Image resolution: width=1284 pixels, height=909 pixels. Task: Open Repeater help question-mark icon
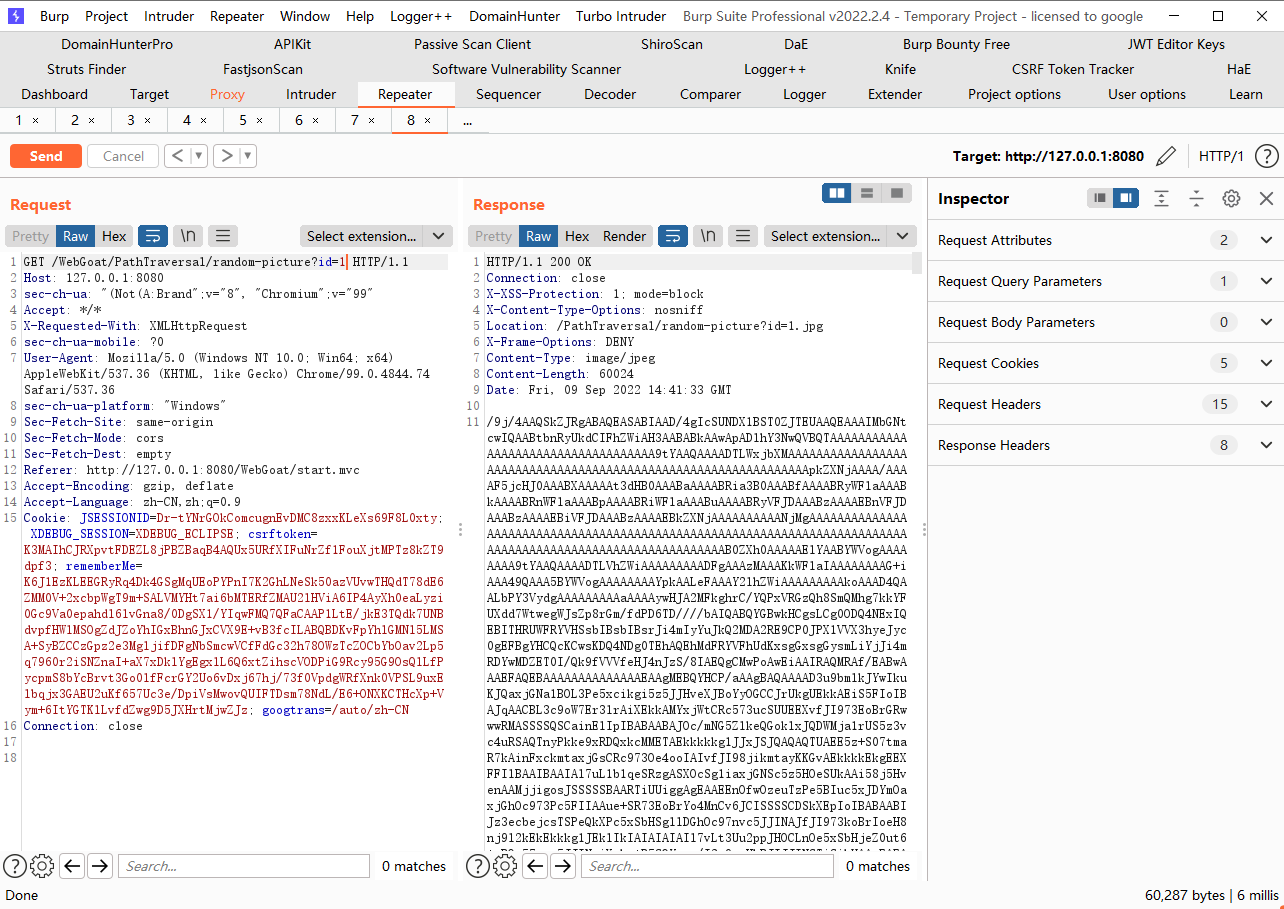pyautogui.click(x=1266, y=156)
